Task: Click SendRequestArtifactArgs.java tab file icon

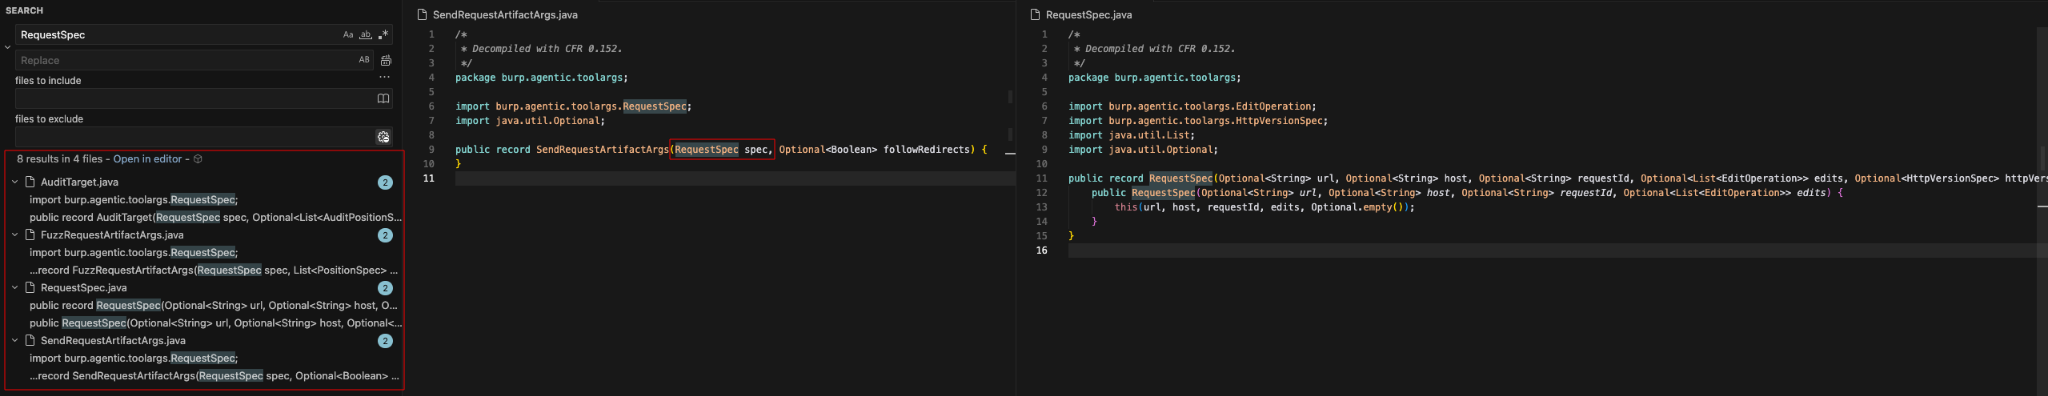Action: pos(422,15)
